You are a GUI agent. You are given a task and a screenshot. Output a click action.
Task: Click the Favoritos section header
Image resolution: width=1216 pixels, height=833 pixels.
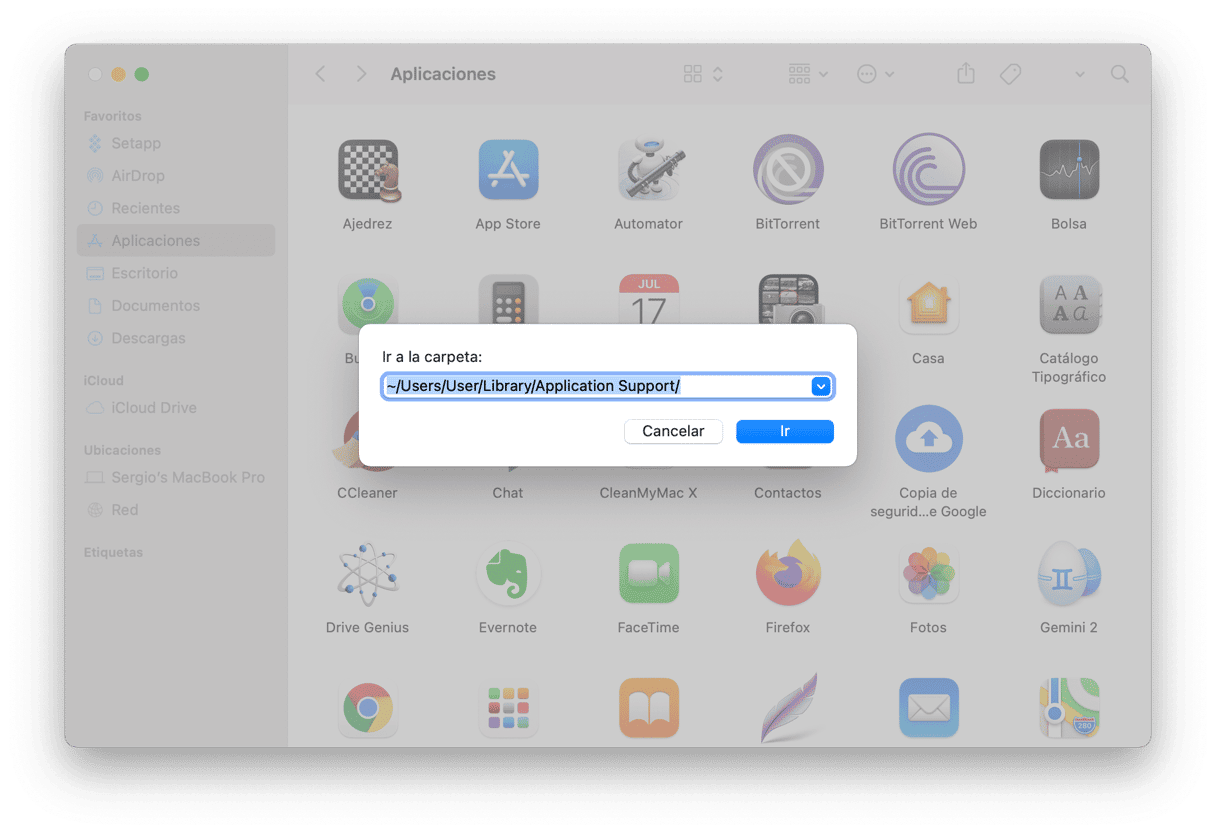tap(113, 116)
